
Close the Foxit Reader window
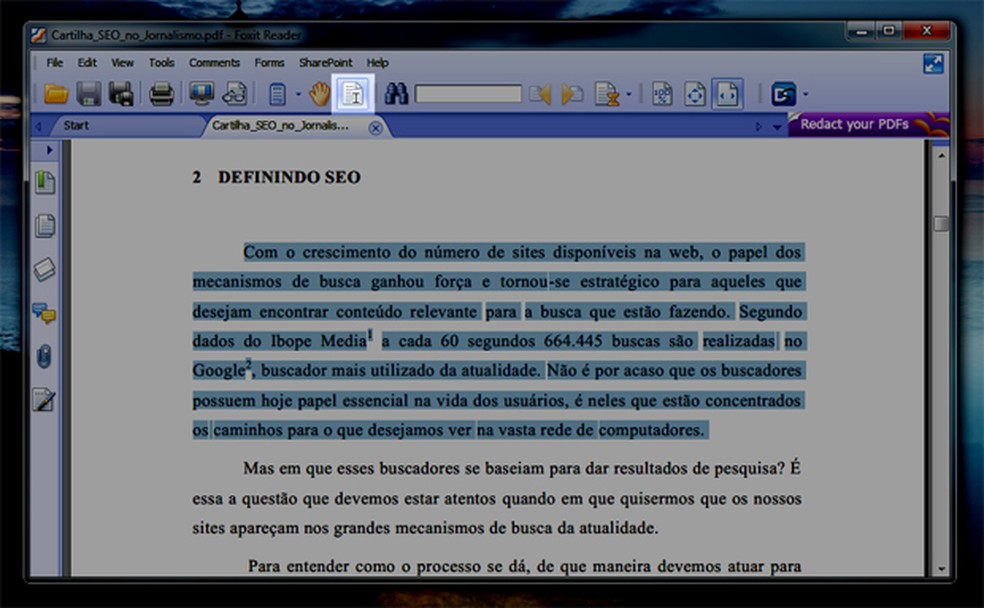tap(926, 31)
